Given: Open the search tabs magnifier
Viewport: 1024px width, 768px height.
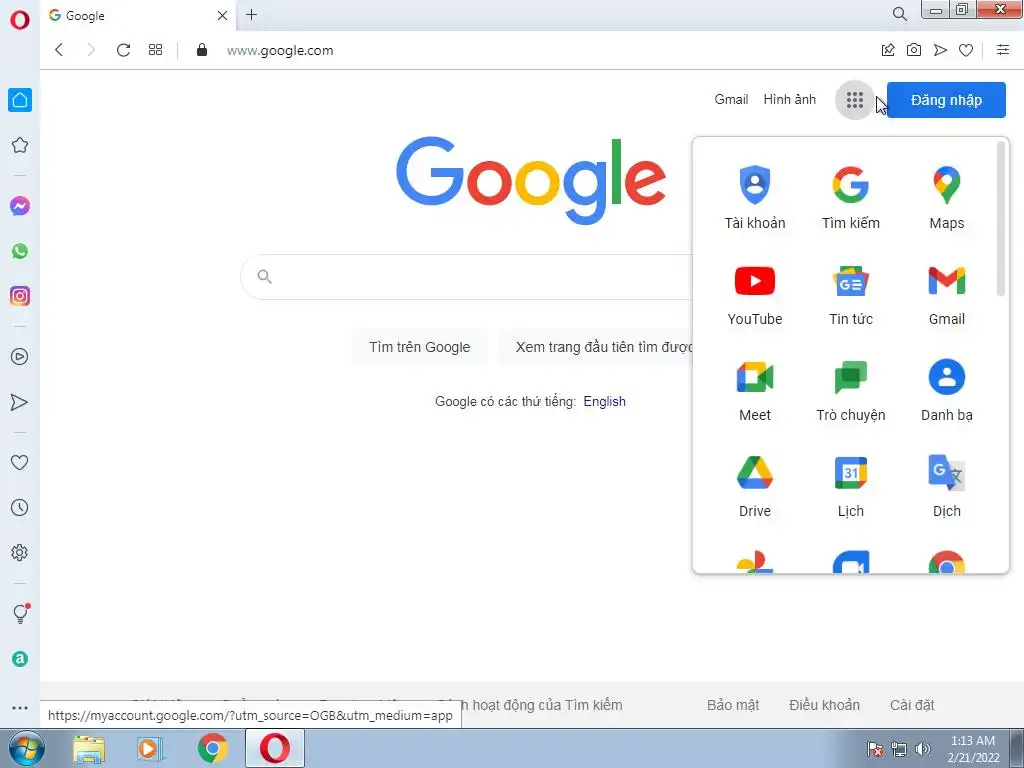Looking at the screenshot, I should [x=899, y=14].
